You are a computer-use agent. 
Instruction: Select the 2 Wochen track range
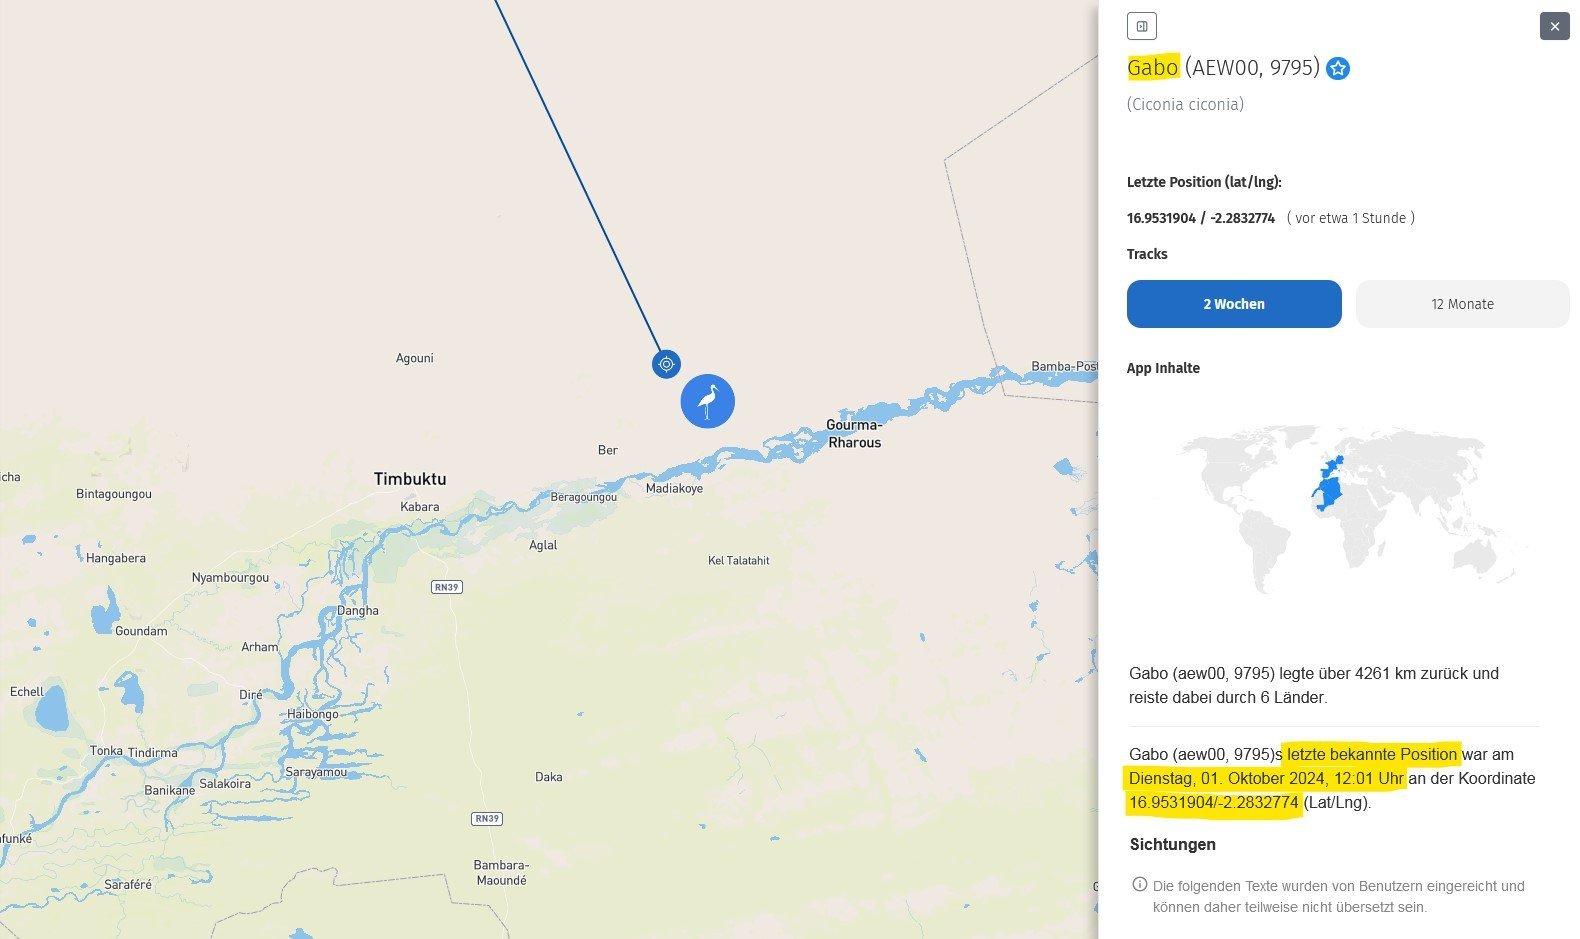coord(1233,304)
